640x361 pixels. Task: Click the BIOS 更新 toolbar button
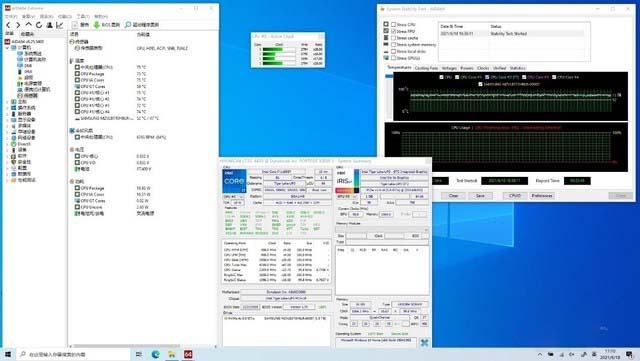[107, 25]
